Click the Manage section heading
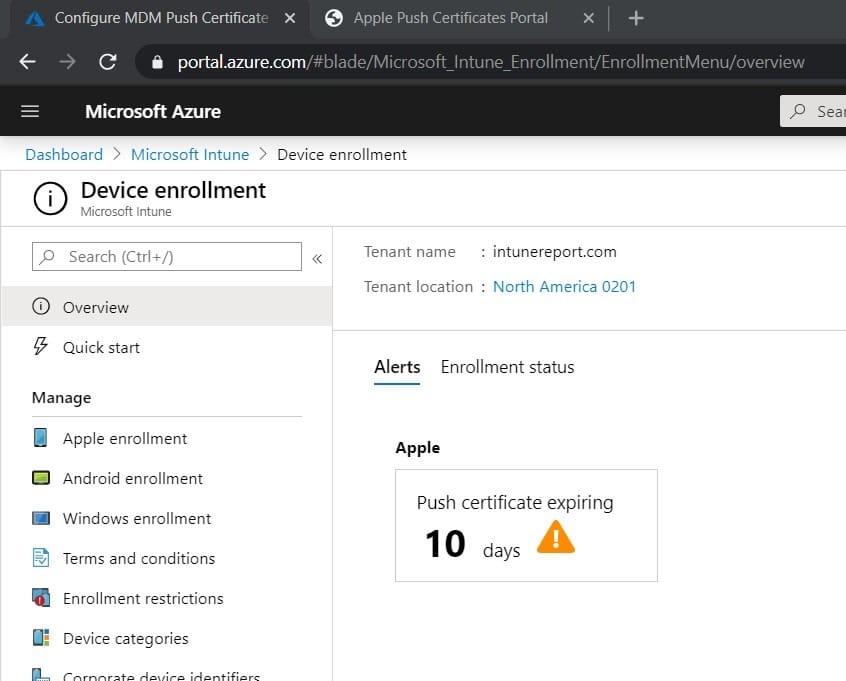The width and height of the screenshot is (846, 681). coord(62,398)
